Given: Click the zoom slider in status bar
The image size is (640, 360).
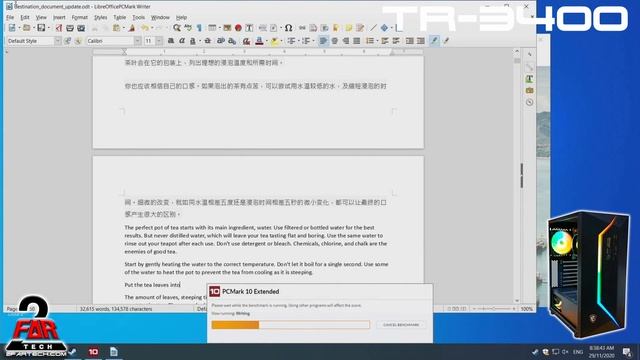Looking at the screenshot, I should pyautogui.click(x=493, y=309).
